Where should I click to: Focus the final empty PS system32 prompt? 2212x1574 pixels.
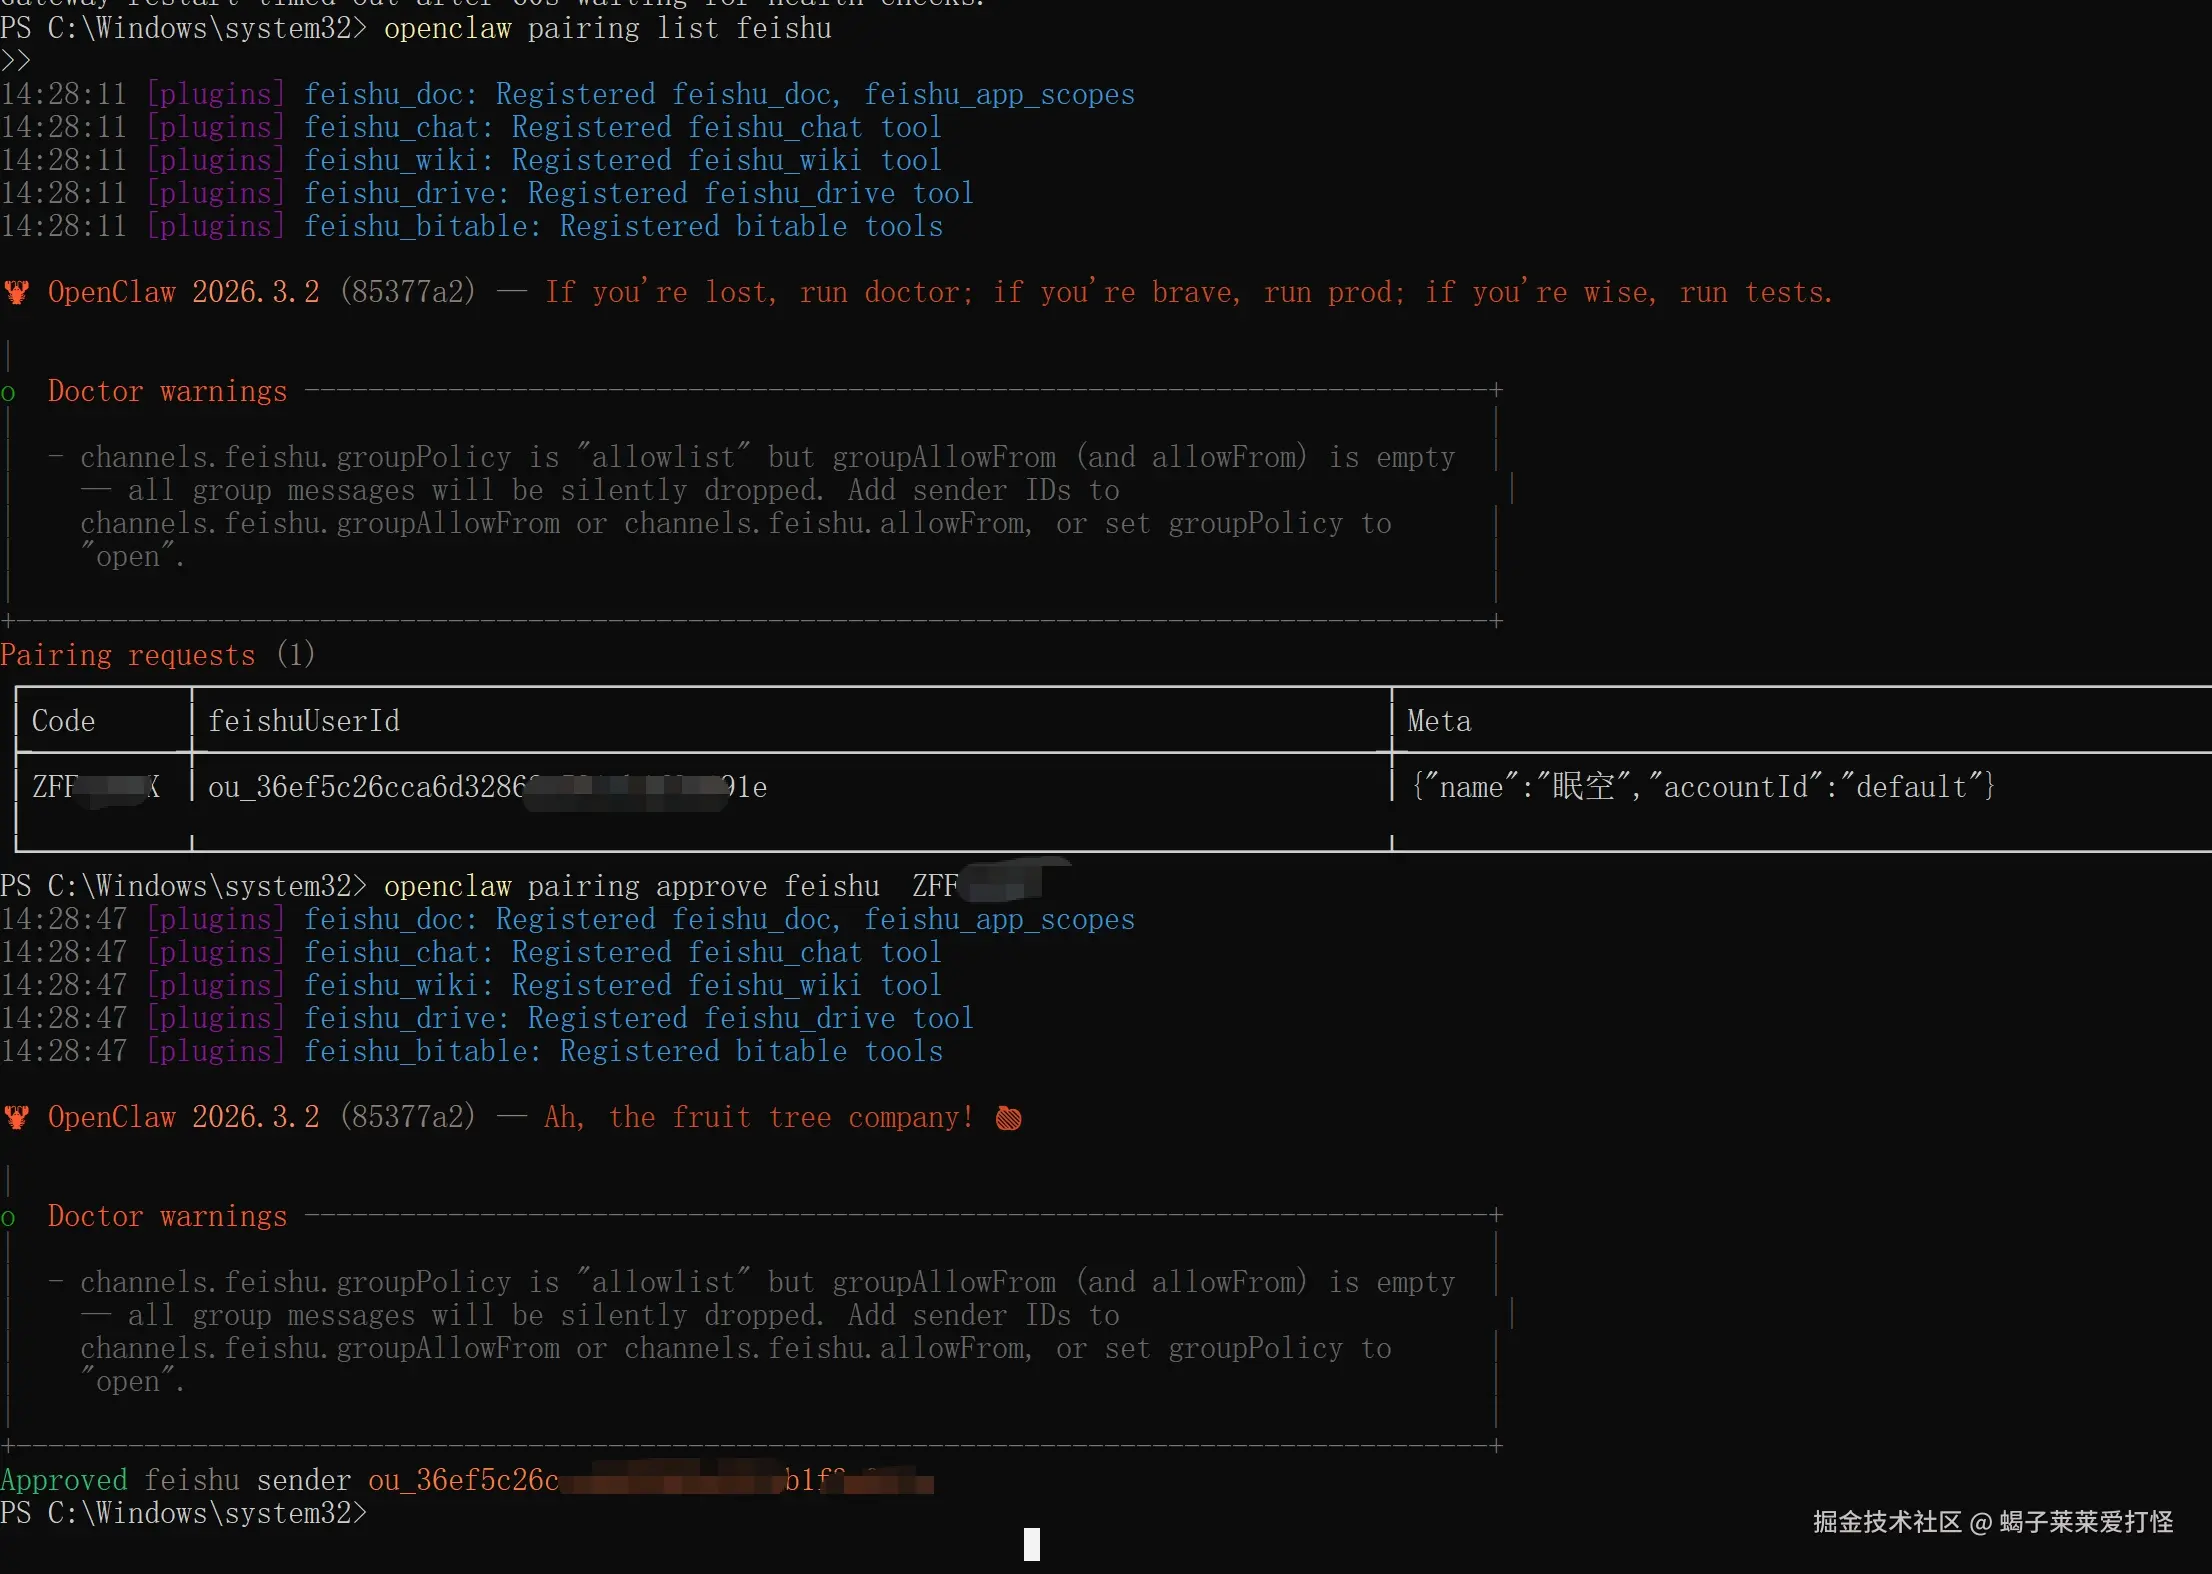tap(184, 1513)
